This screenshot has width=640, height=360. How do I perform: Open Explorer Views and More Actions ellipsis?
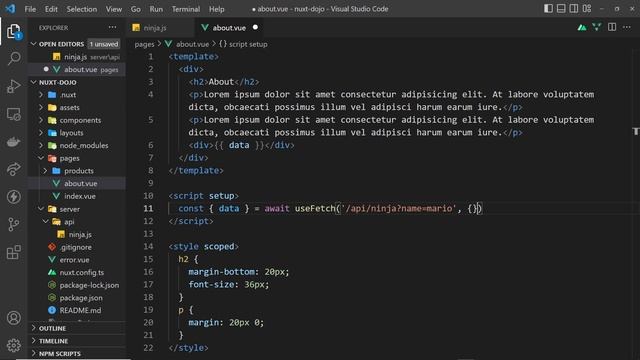pos(112,27)
